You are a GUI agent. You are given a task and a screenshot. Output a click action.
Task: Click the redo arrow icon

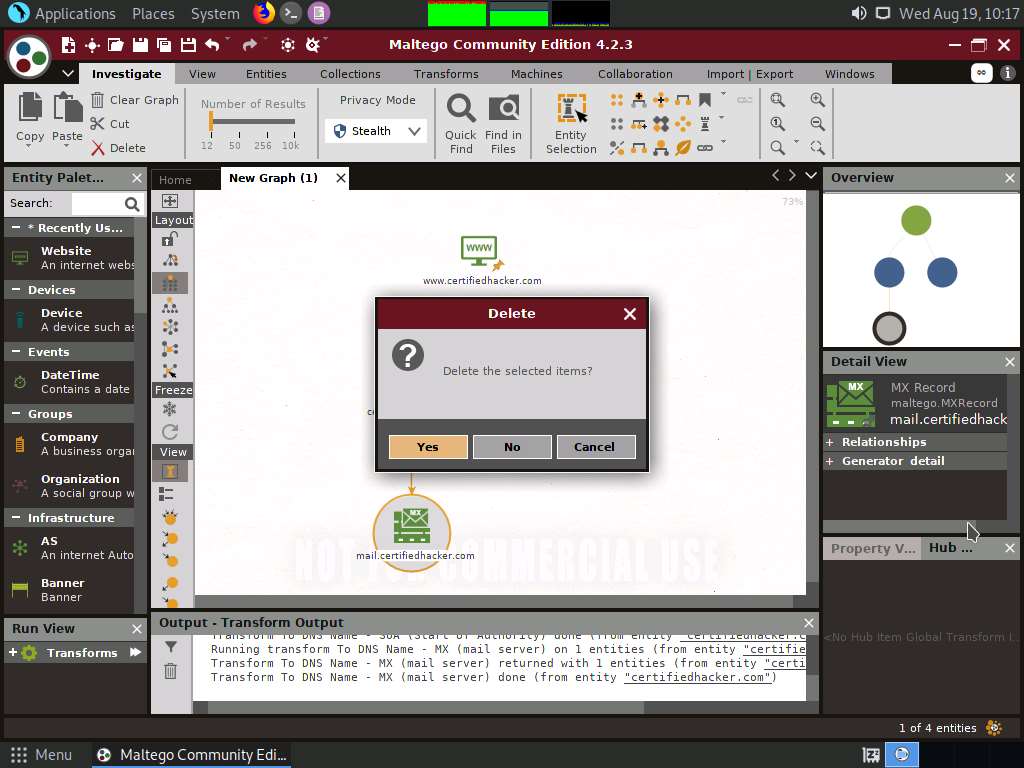pos(249,44)
